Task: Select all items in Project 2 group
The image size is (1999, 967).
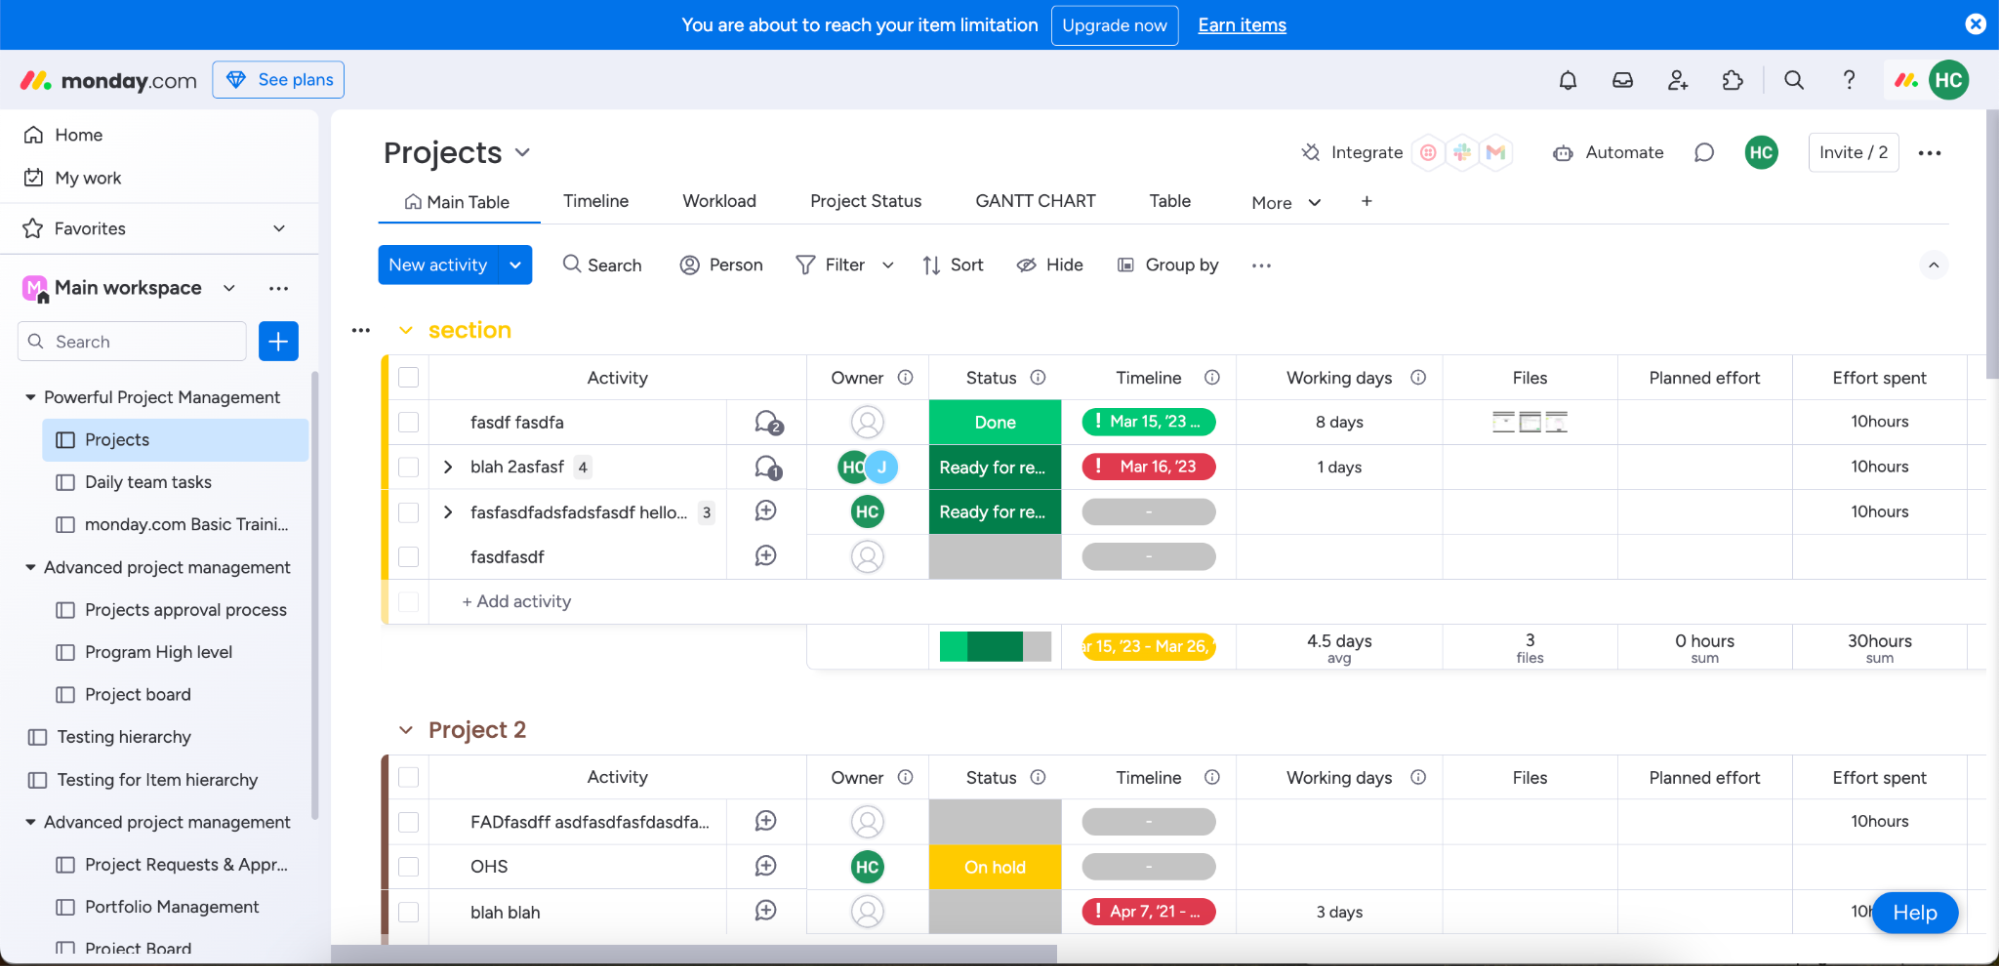Action: pyautogui.click(x=408, y=777)
